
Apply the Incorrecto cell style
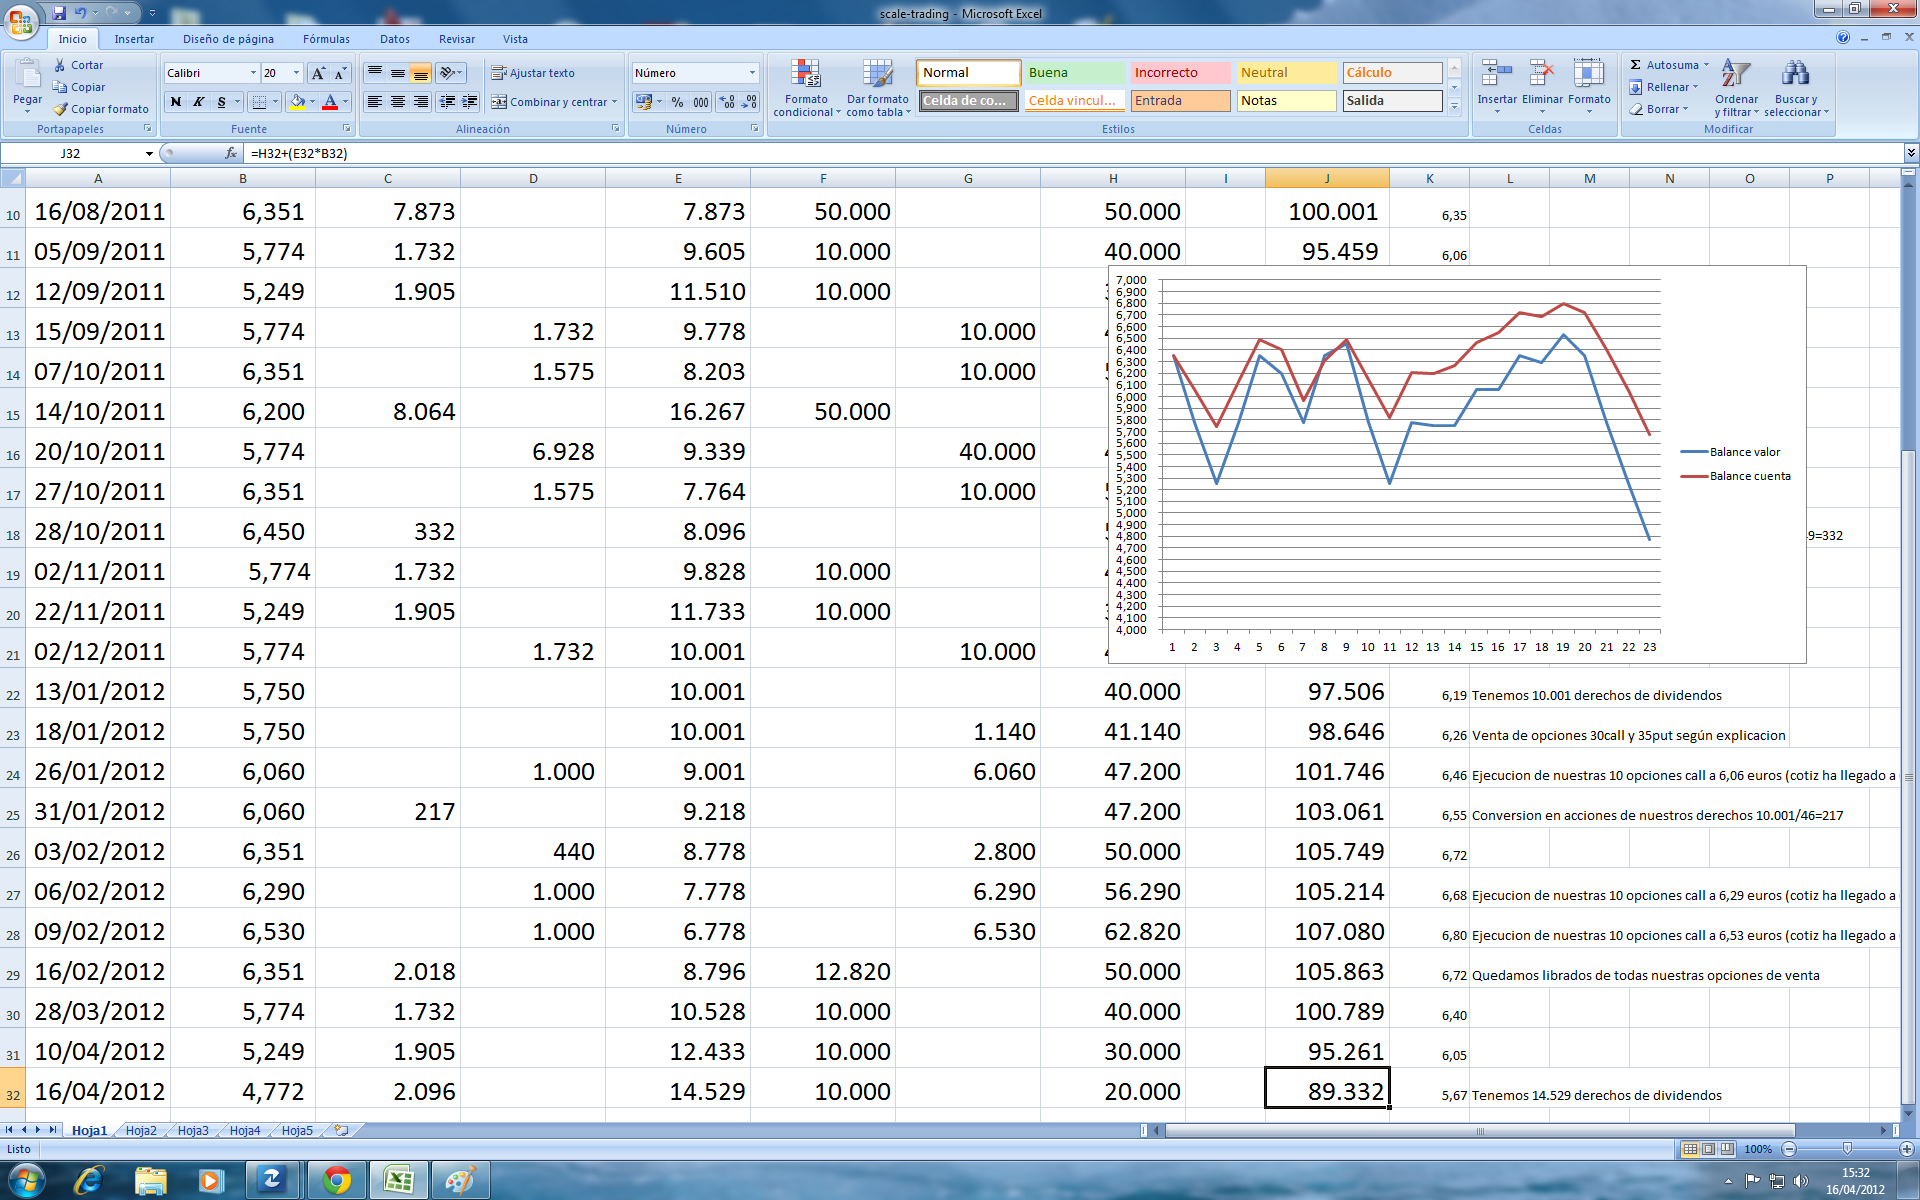click(1179, 73)
